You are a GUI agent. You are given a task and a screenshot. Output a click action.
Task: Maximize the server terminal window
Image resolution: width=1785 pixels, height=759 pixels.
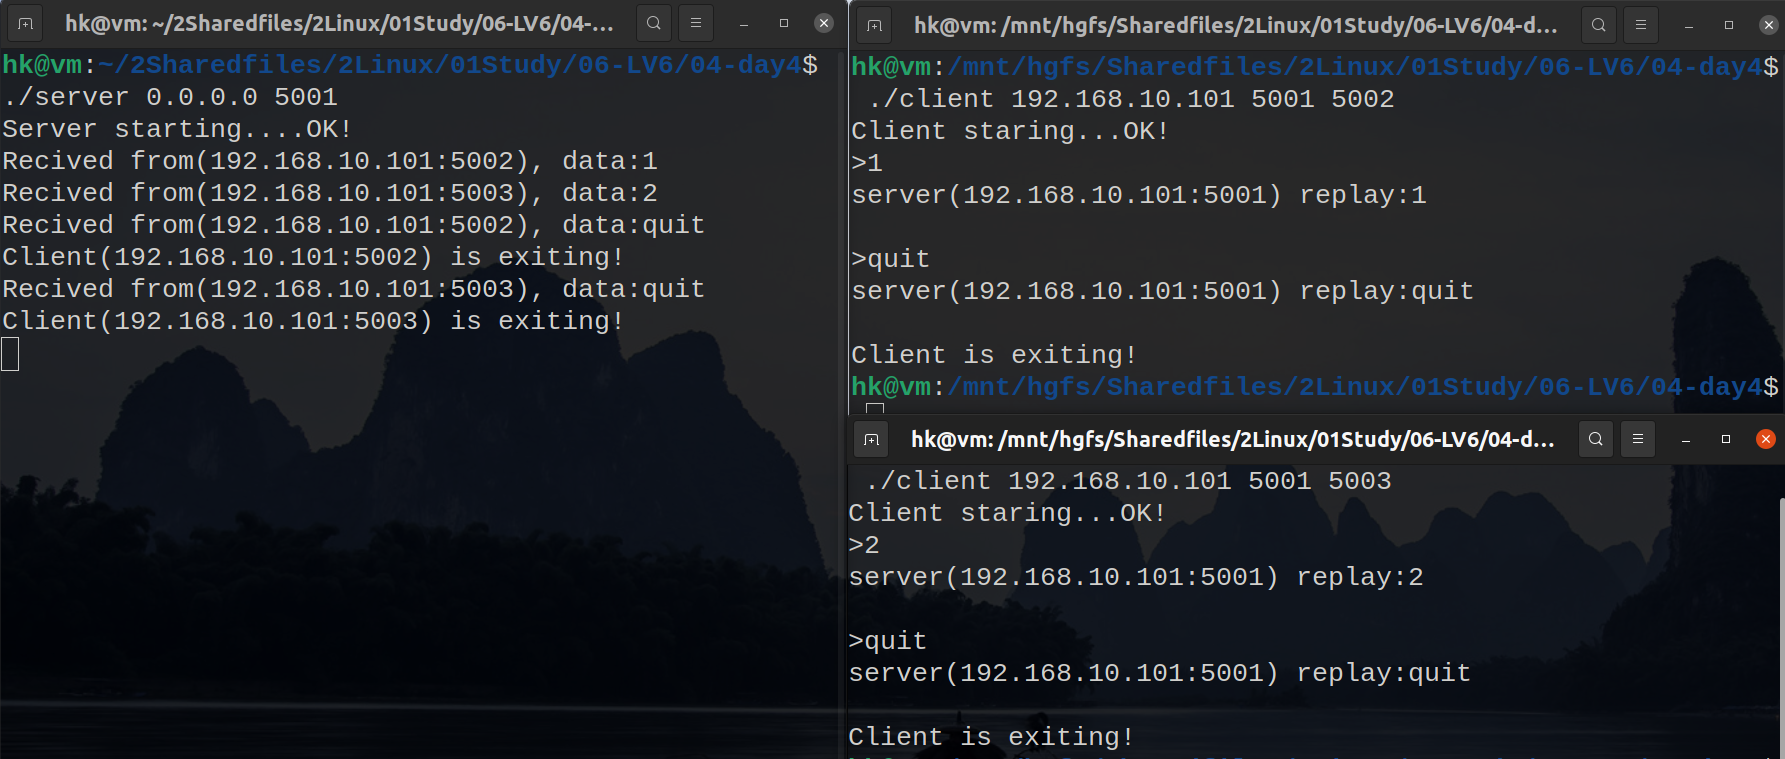tap(784, 23)
